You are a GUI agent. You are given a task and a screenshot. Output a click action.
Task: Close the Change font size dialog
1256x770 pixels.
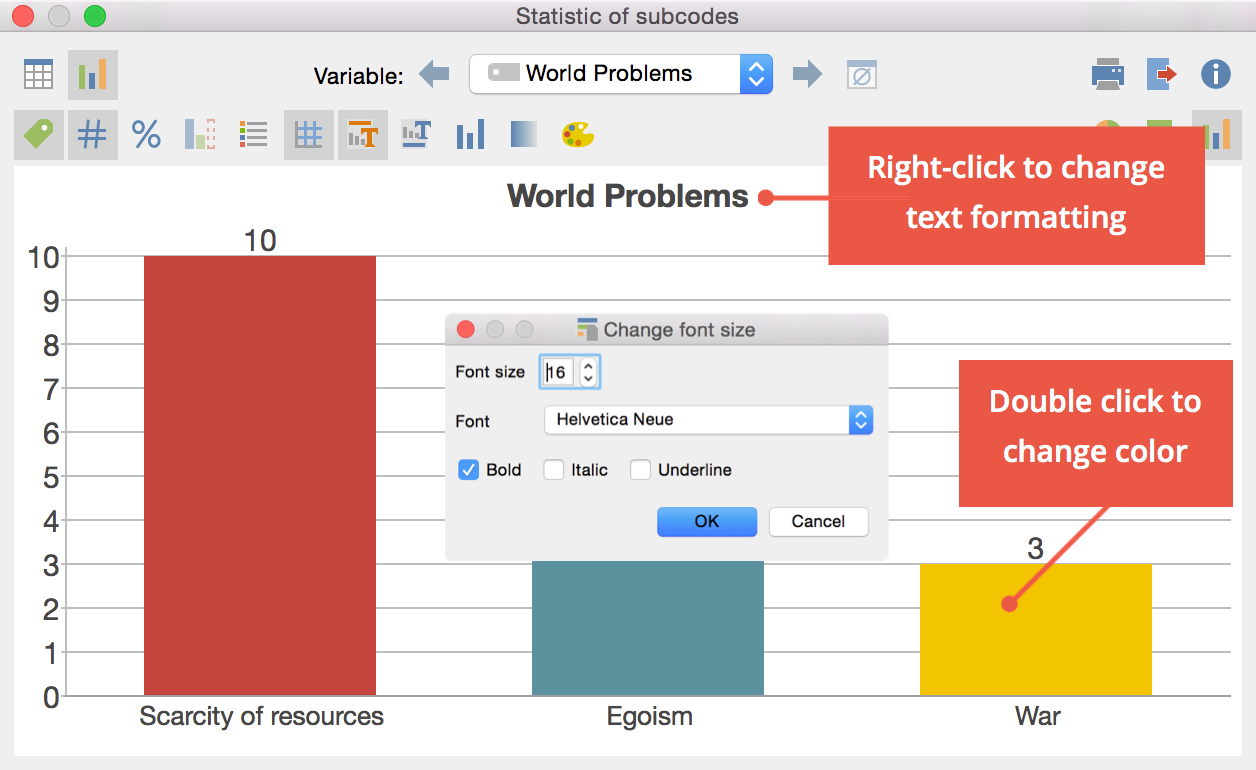coord(466,330)
